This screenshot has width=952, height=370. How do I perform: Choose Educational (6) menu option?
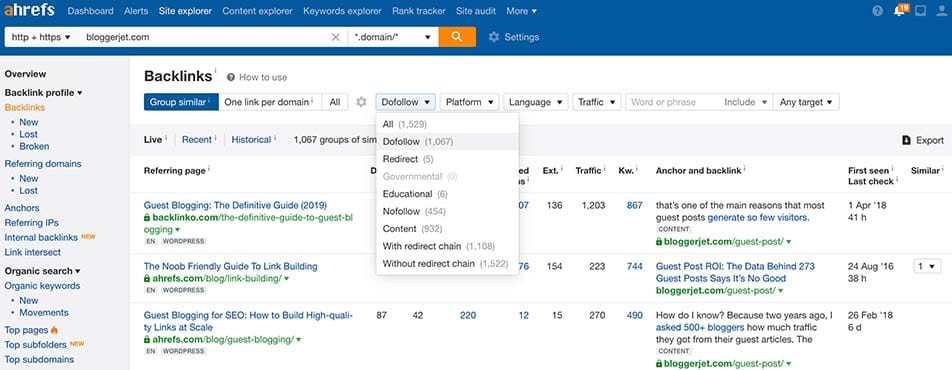point(447,194)
